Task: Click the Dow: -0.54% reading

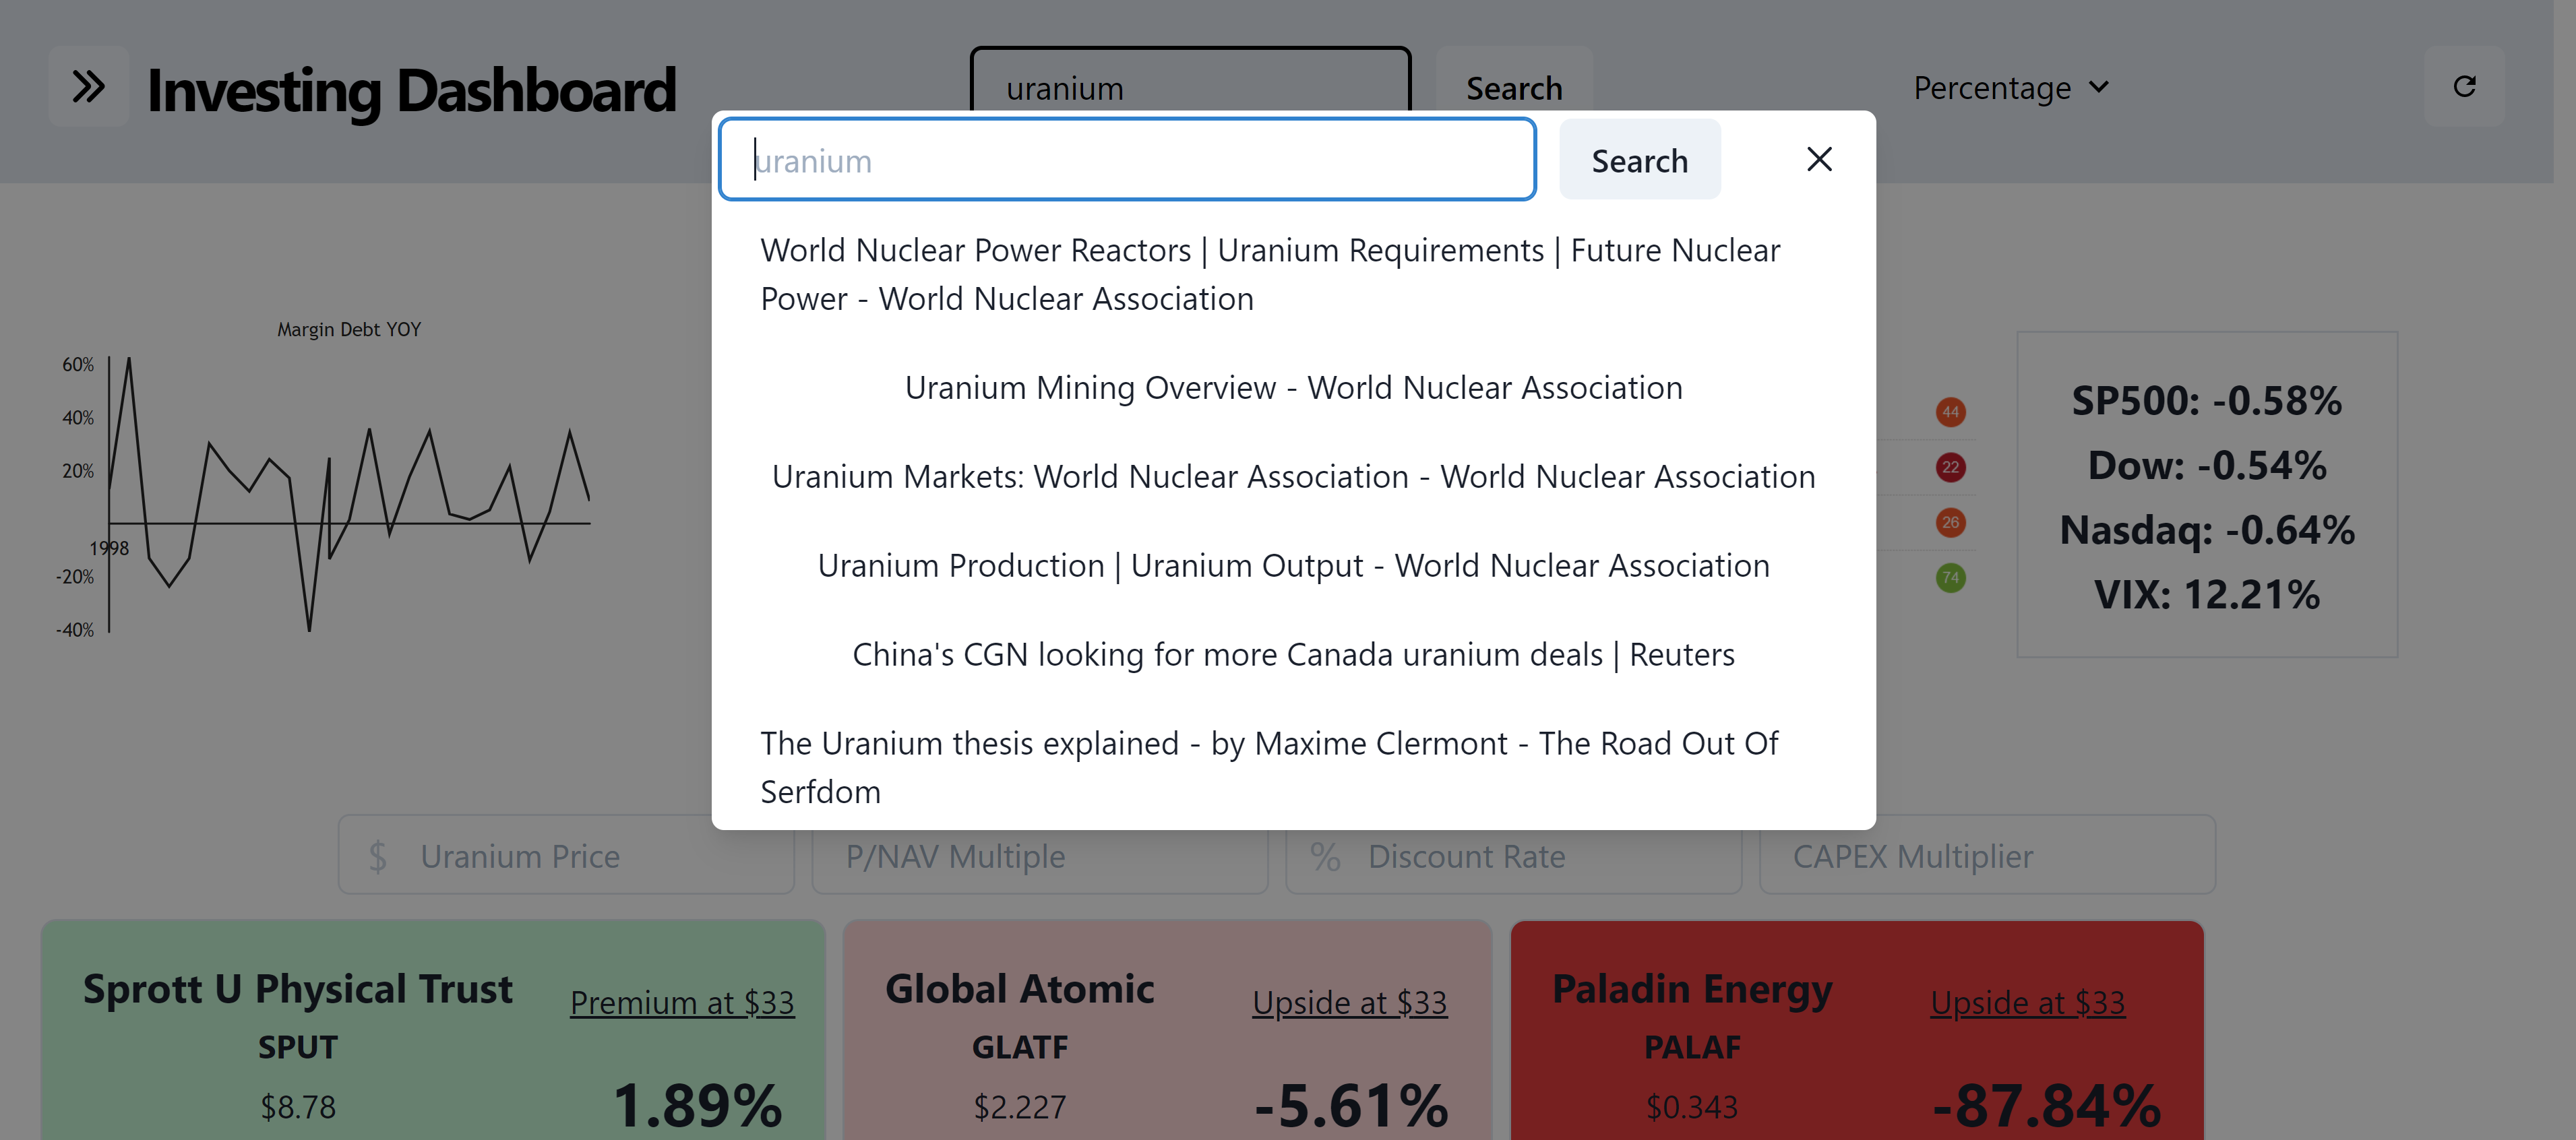Action: pyautogui.click(x=2207, y=465)
